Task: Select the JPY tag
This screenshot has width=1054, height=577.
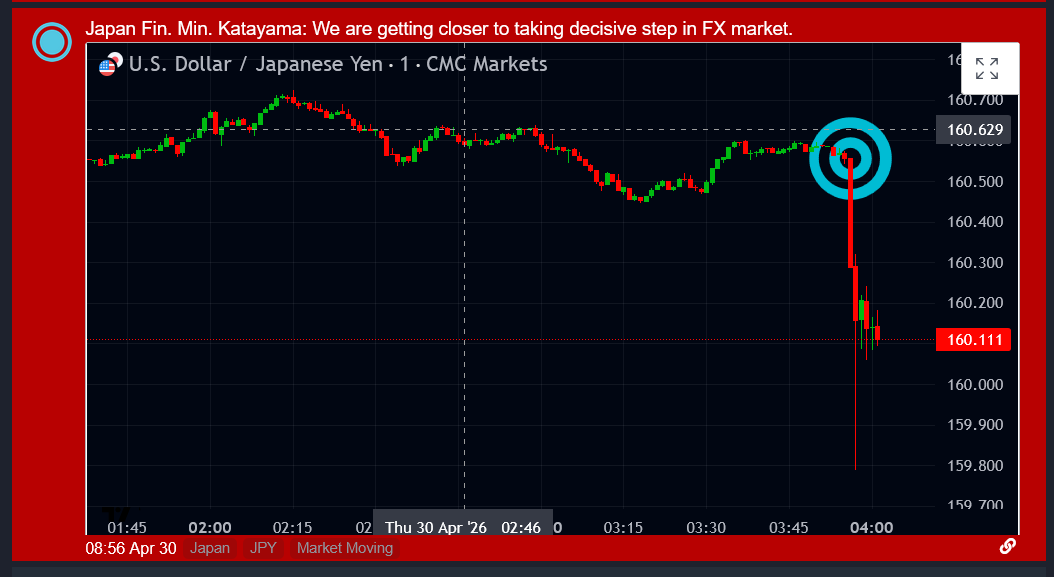Action: click(x=263, y=548)
